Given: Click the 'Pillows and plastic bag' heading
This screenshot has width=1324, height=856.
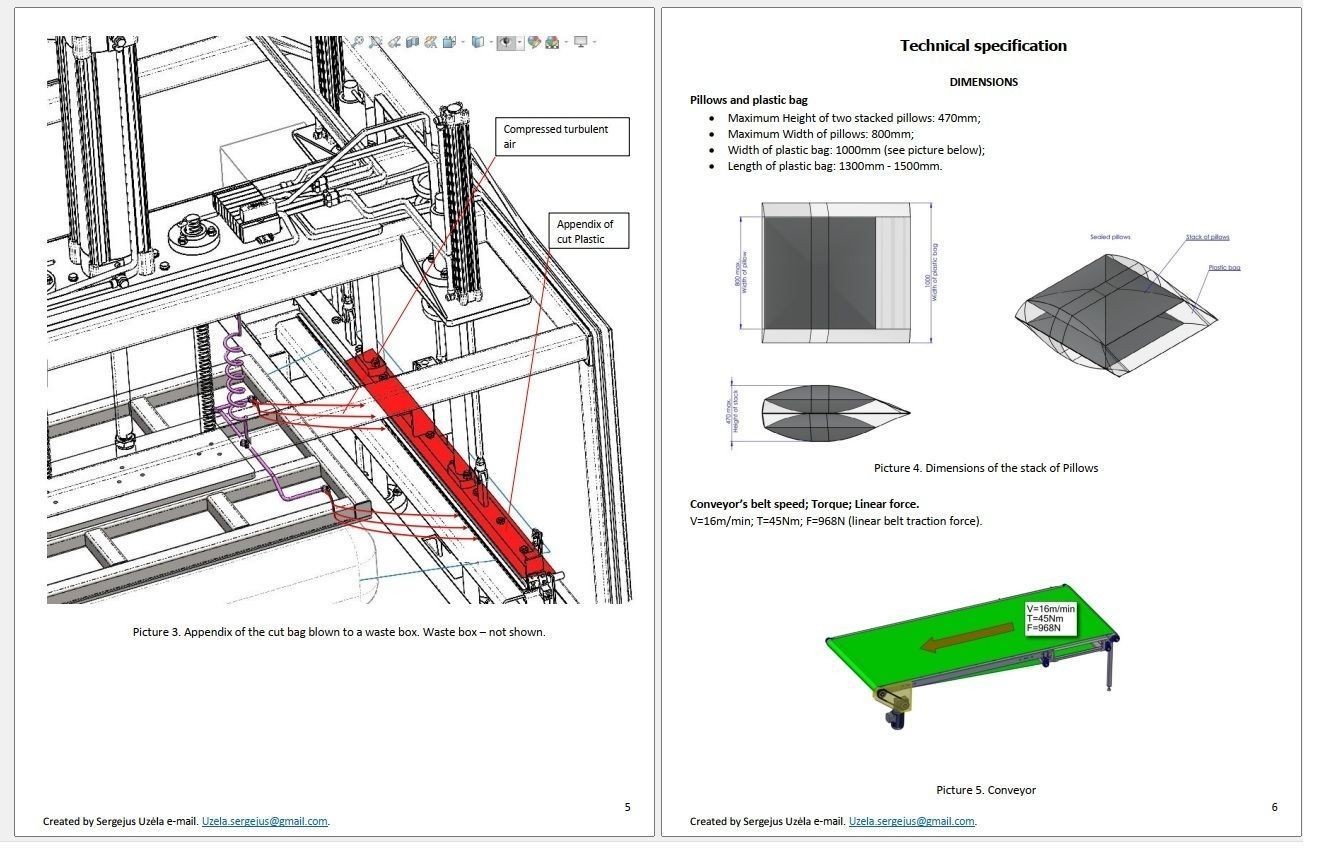Looking at the screenshot, I should [x=749, y=100].
